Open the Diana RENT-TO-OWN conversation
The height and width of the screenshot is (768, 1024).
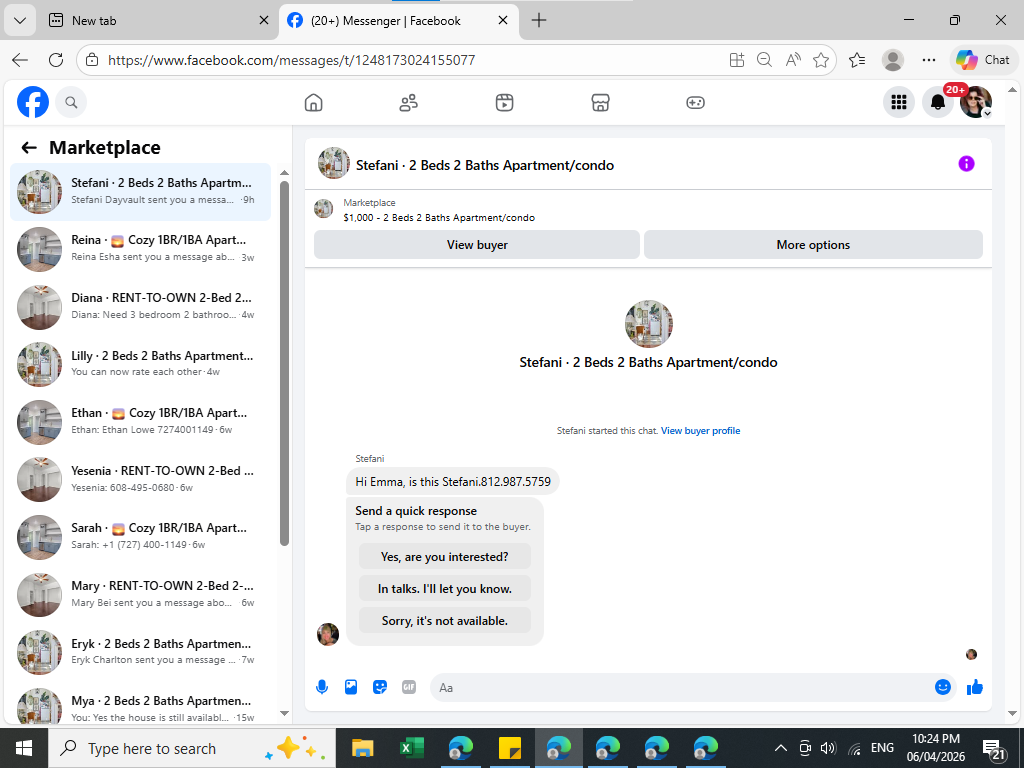point(140,307)
